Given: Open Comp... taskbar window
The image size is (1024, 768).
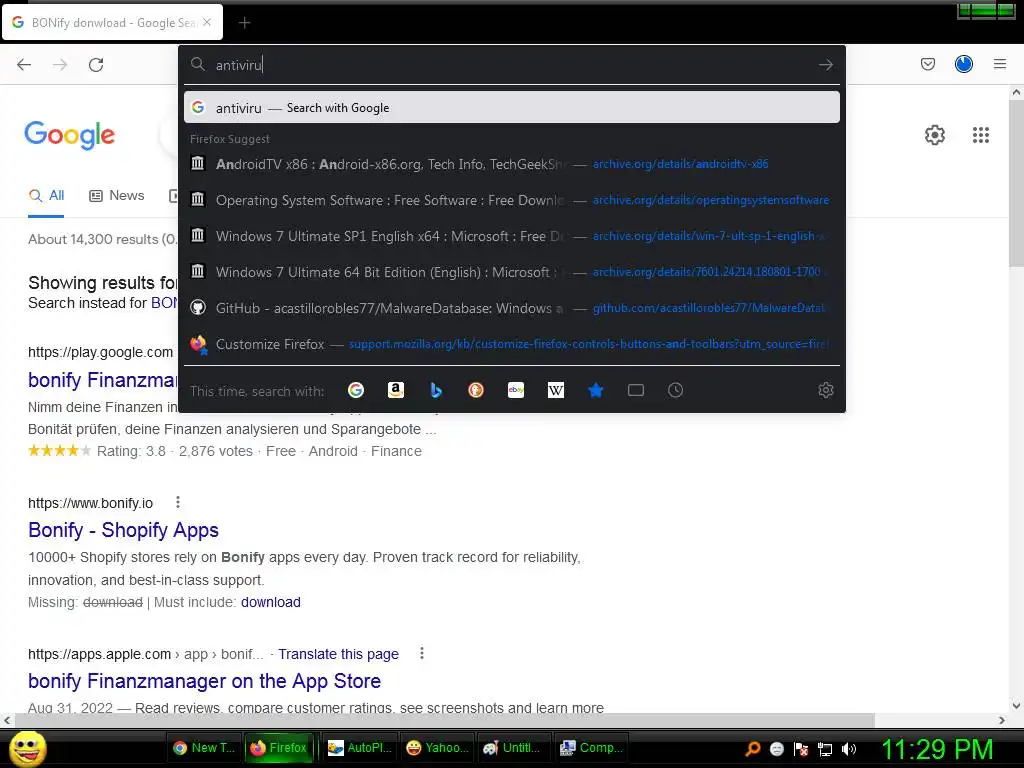Looking at the screenshot, I should click(592, 748).
